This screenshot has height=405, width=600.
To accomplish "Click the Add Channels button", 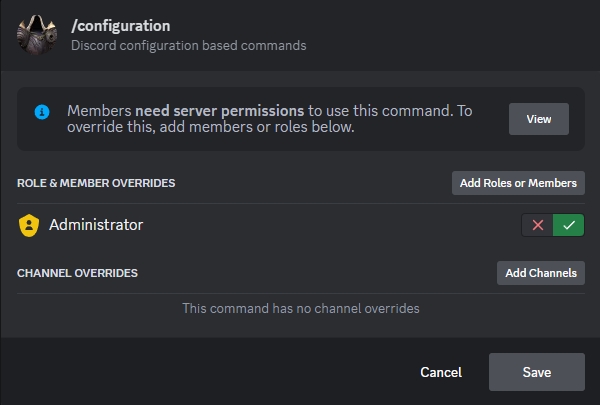I will [540, 273].
